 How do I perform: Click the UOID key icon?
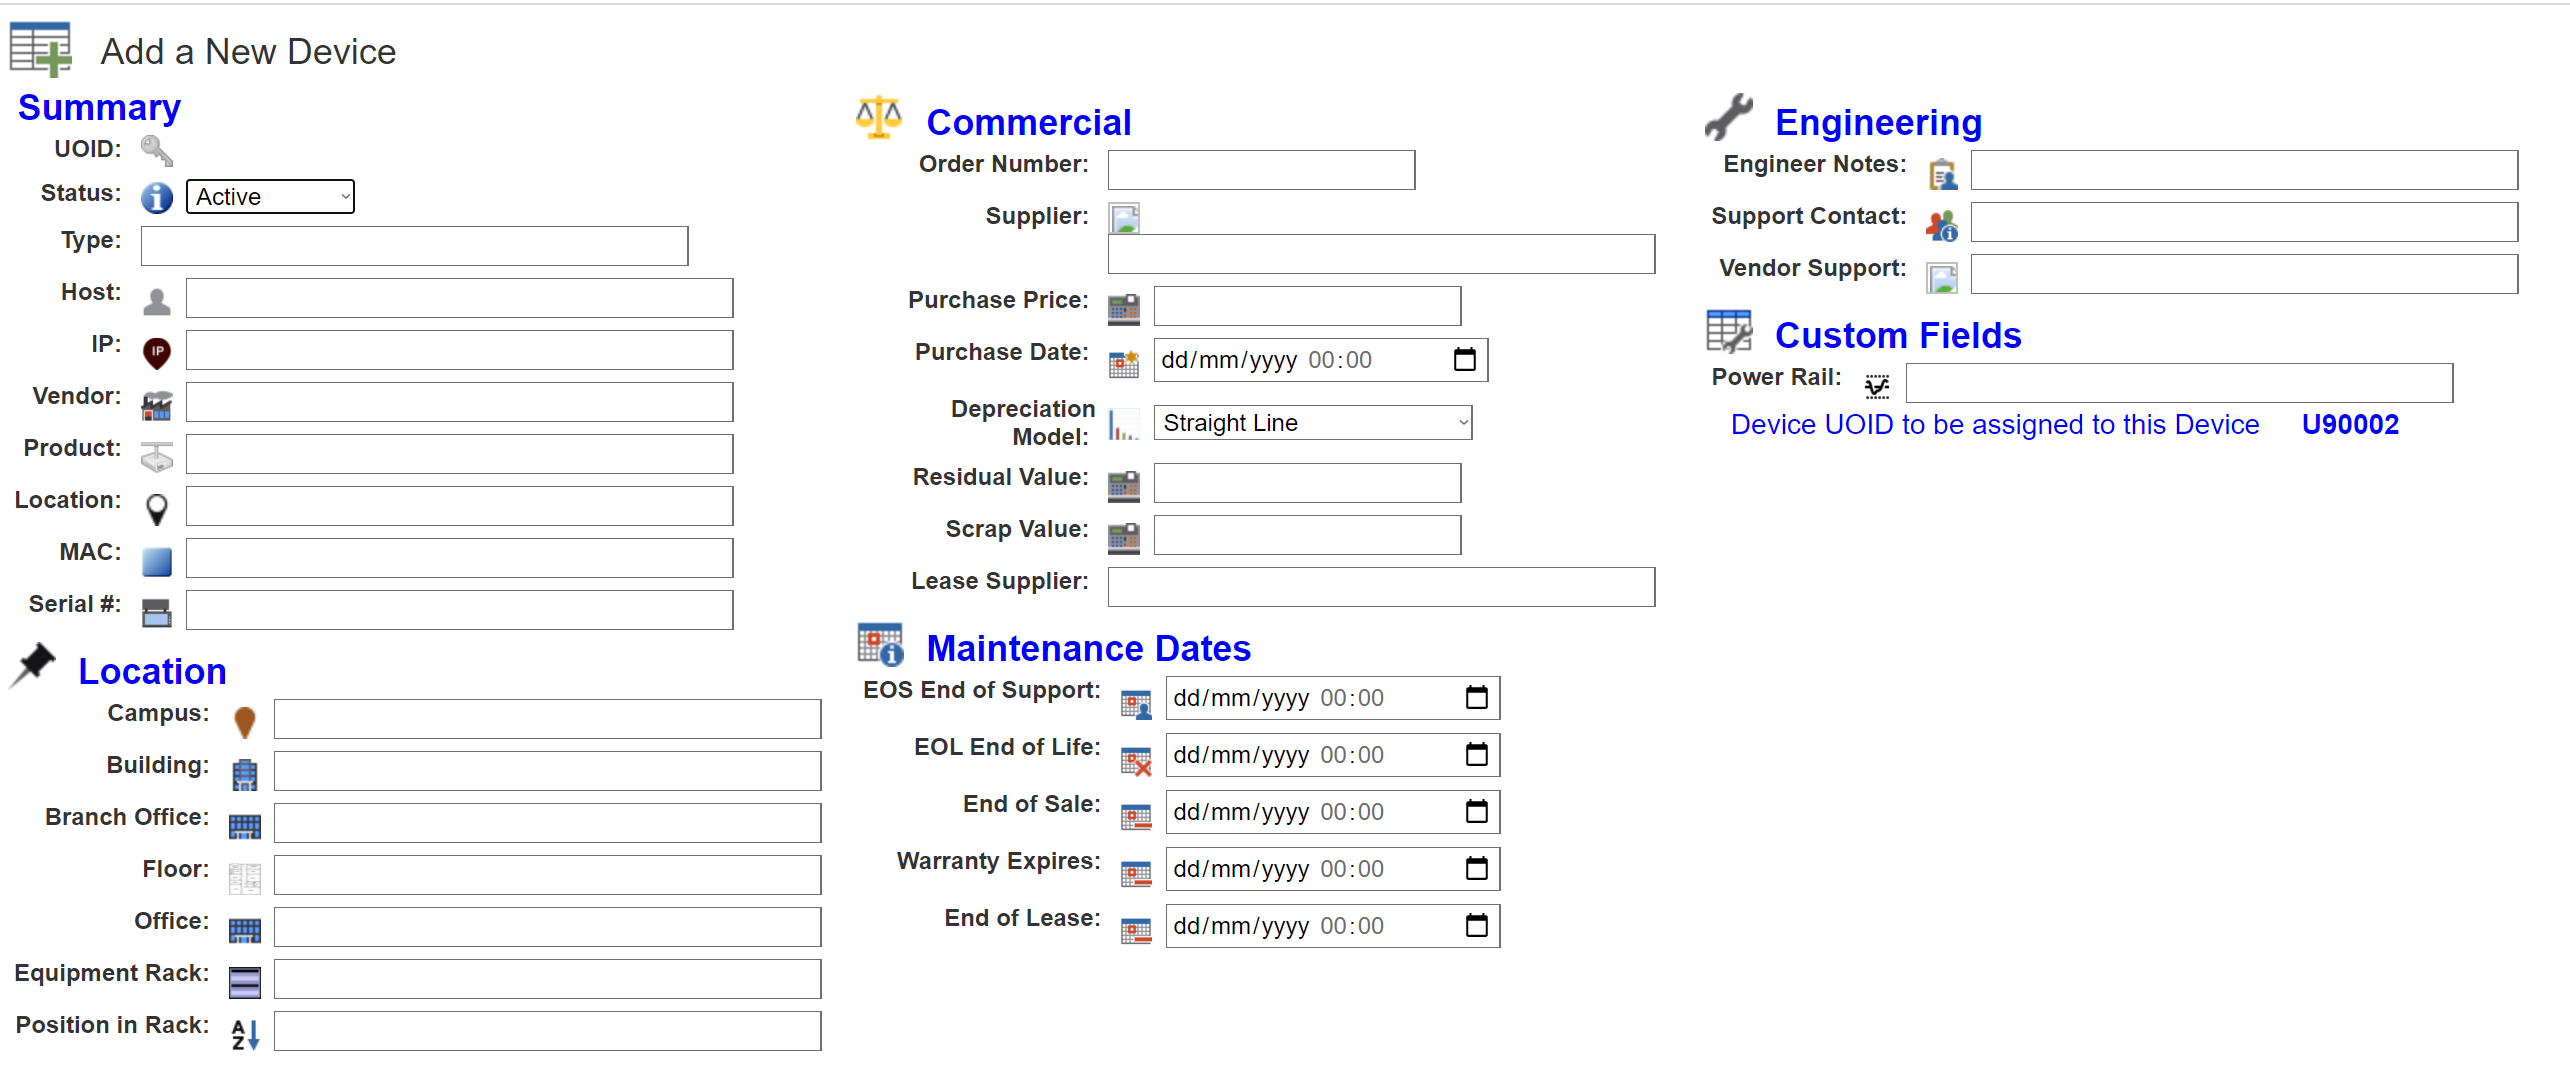[x=156, y=151]
